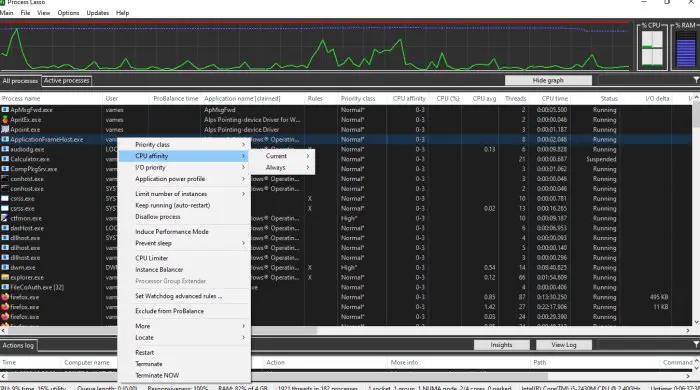Click the FileCoAuth.exe process icon
700x390 pixels.
tap(5, 287)
